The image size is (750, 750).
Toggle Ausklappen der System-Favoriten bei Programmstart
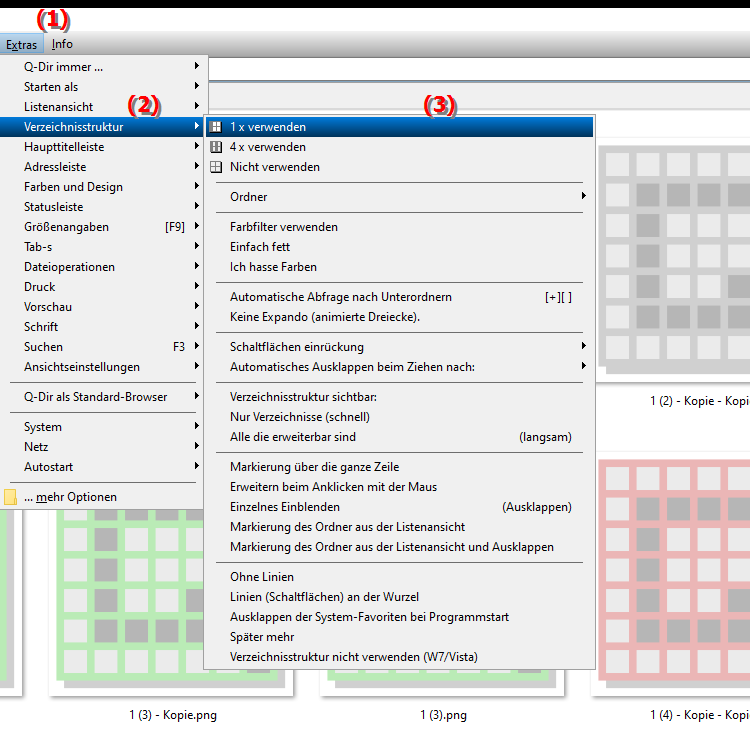coord(399,617)
